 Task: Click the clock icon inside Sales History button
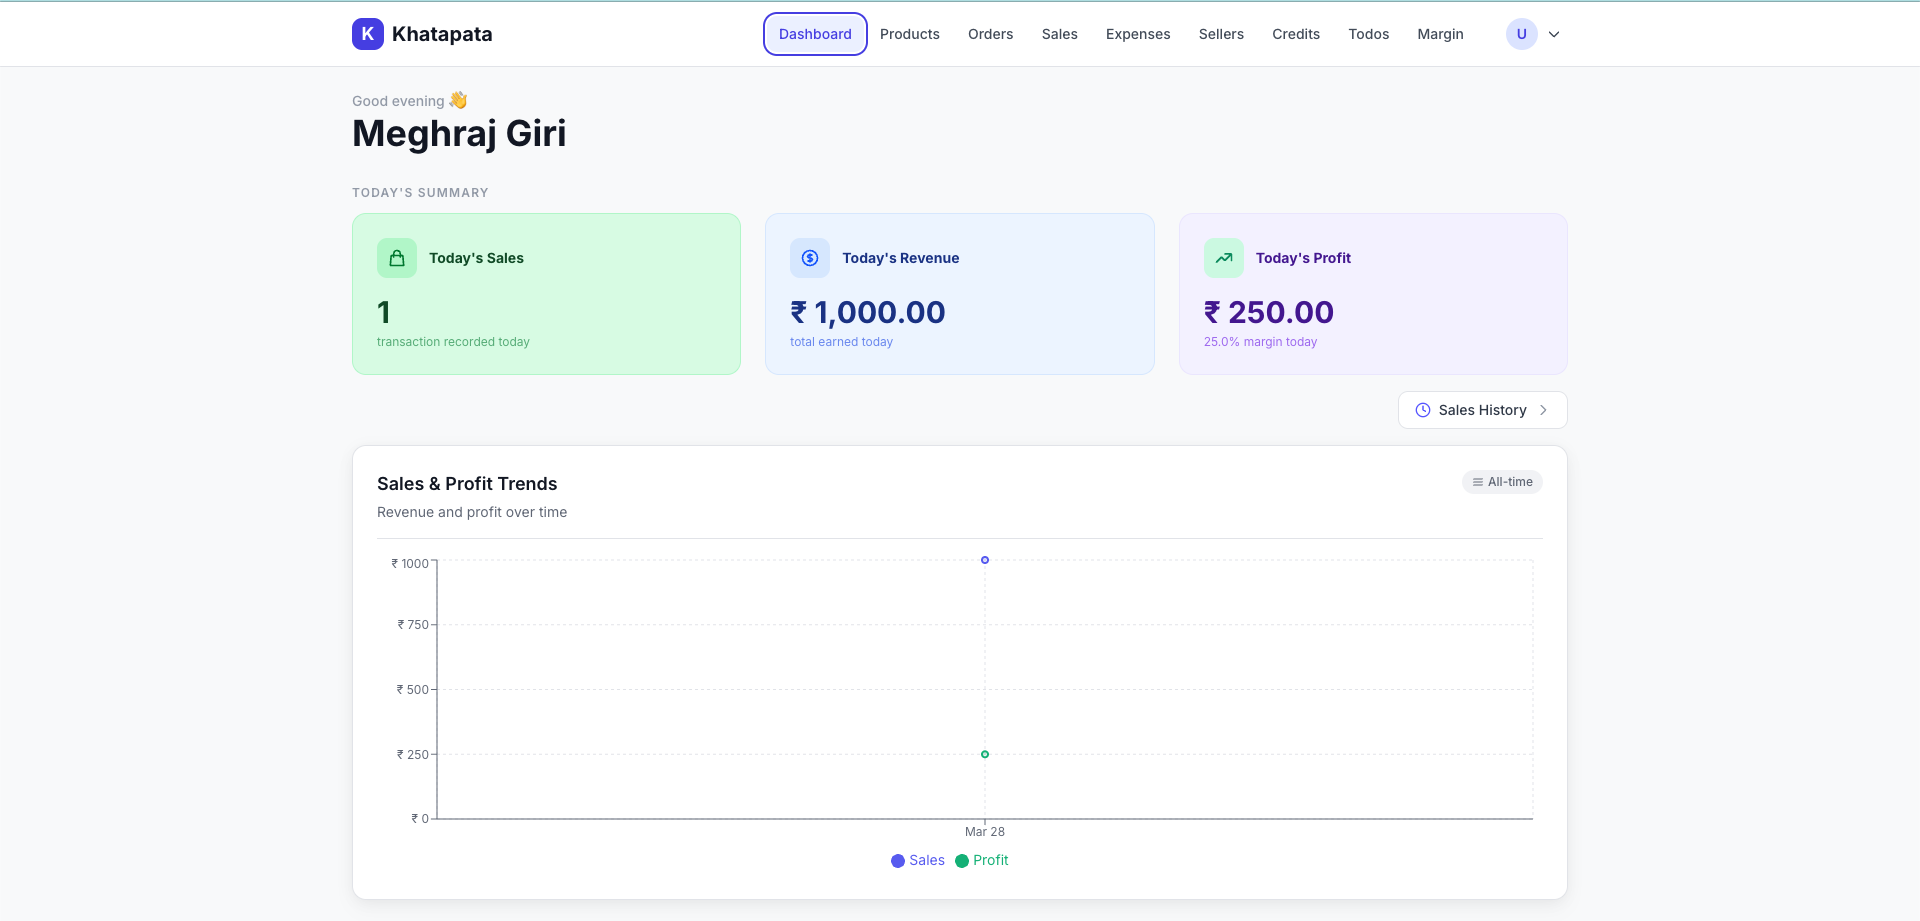1423,410
